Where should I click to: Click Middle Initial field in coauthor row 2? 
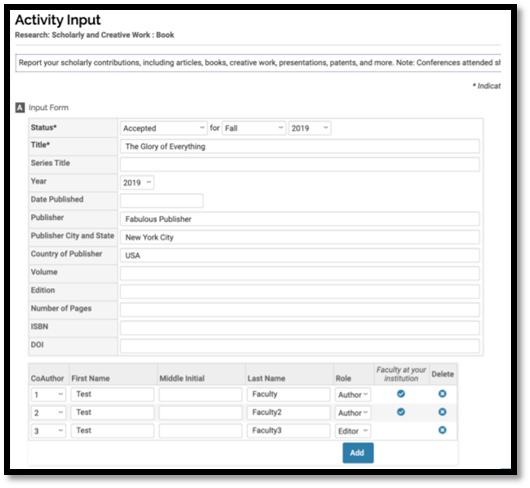[201, 413]
